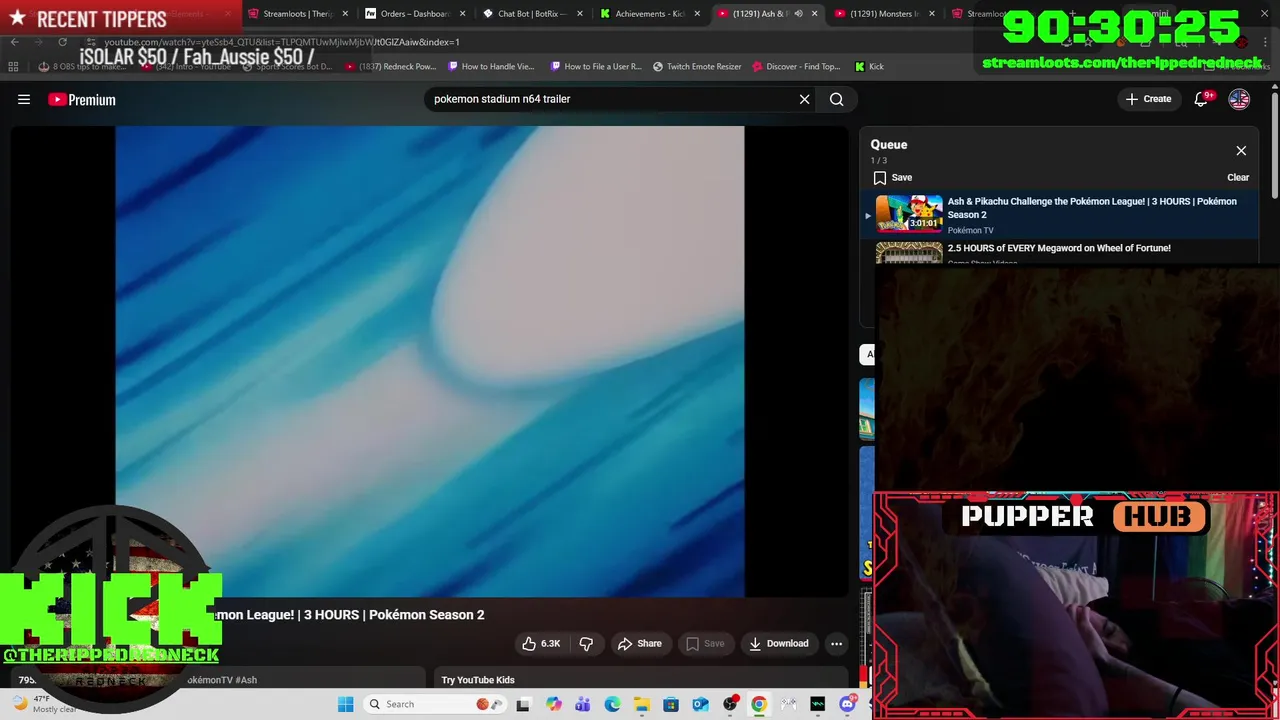Submit search with the magnifier button

[x=837, y=99]
